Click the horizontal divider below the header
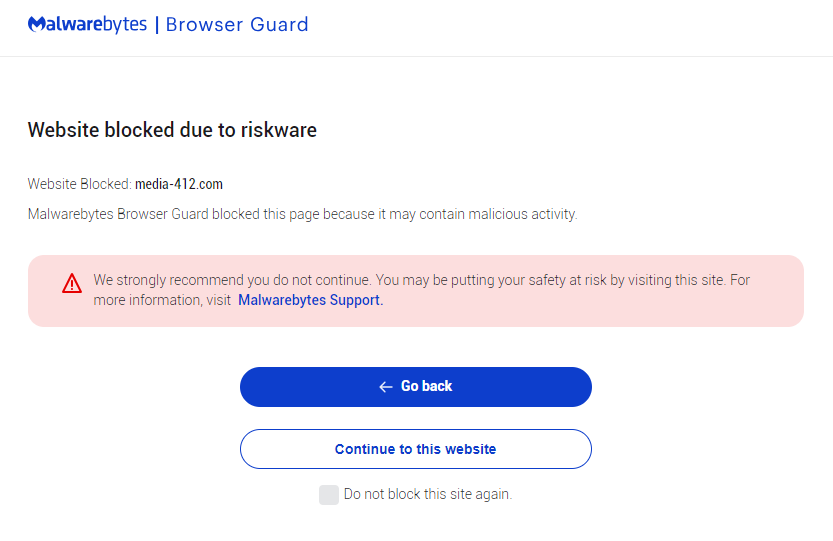 tap(416, 56)
